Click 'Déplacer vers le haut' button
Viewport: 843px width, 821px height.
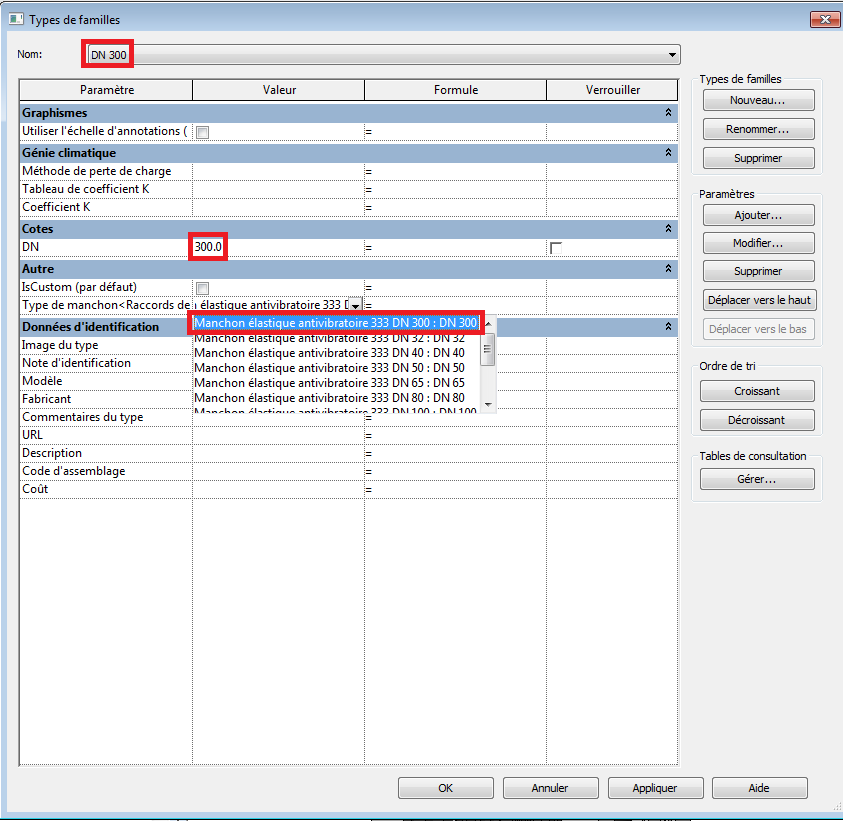pyautogui.click(x=758, y=300)
